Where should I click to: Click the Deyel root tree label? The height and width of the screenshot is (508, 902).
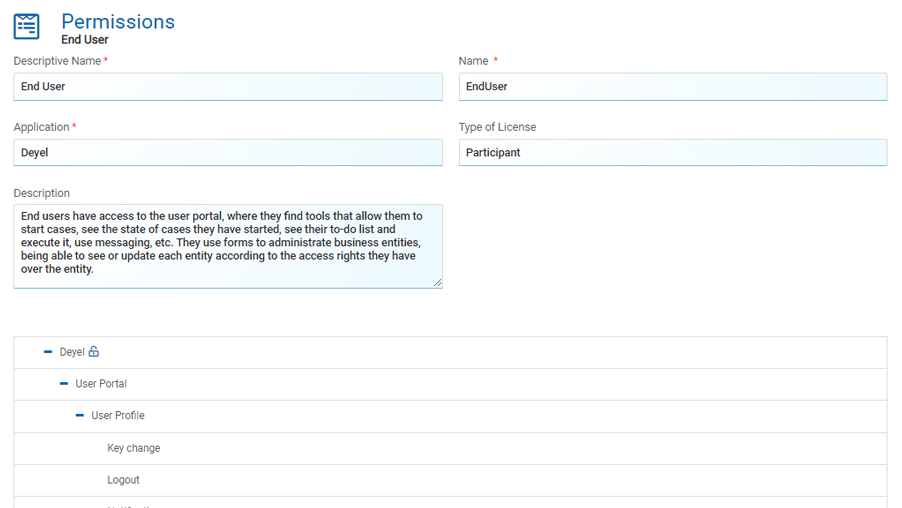pyautogui.click(x=72, y=352)
